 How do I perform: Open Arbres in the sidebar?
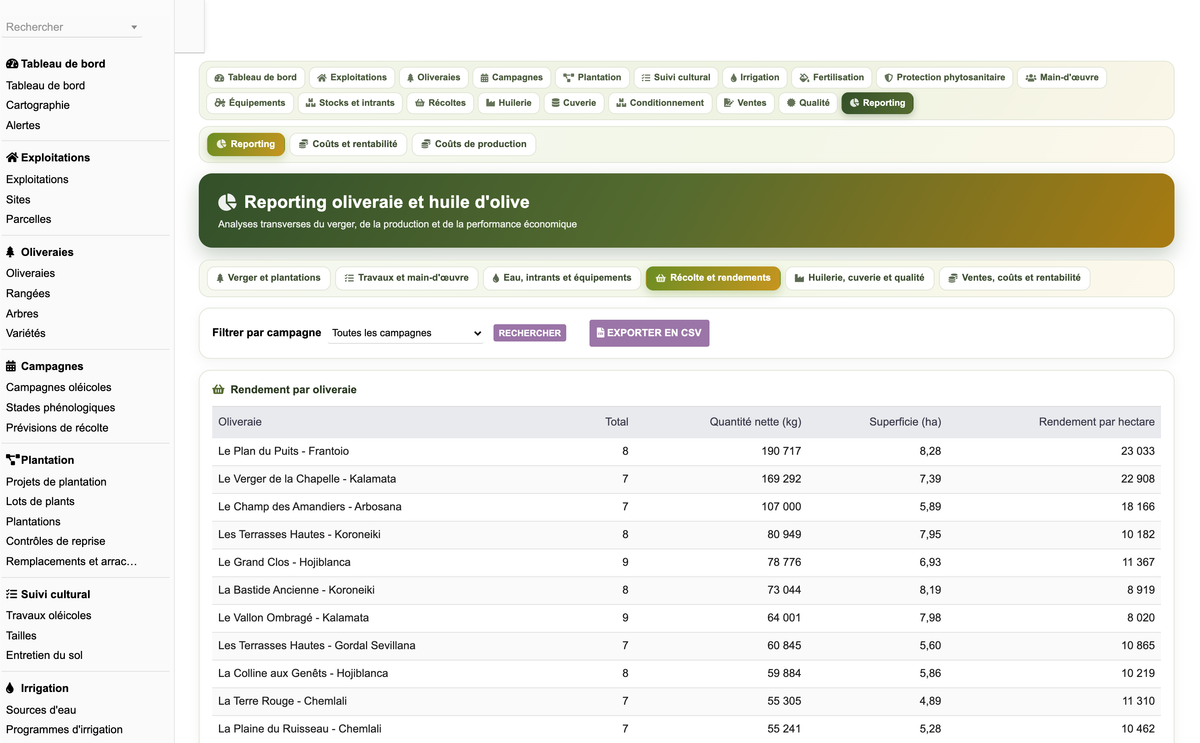point(22,313)
